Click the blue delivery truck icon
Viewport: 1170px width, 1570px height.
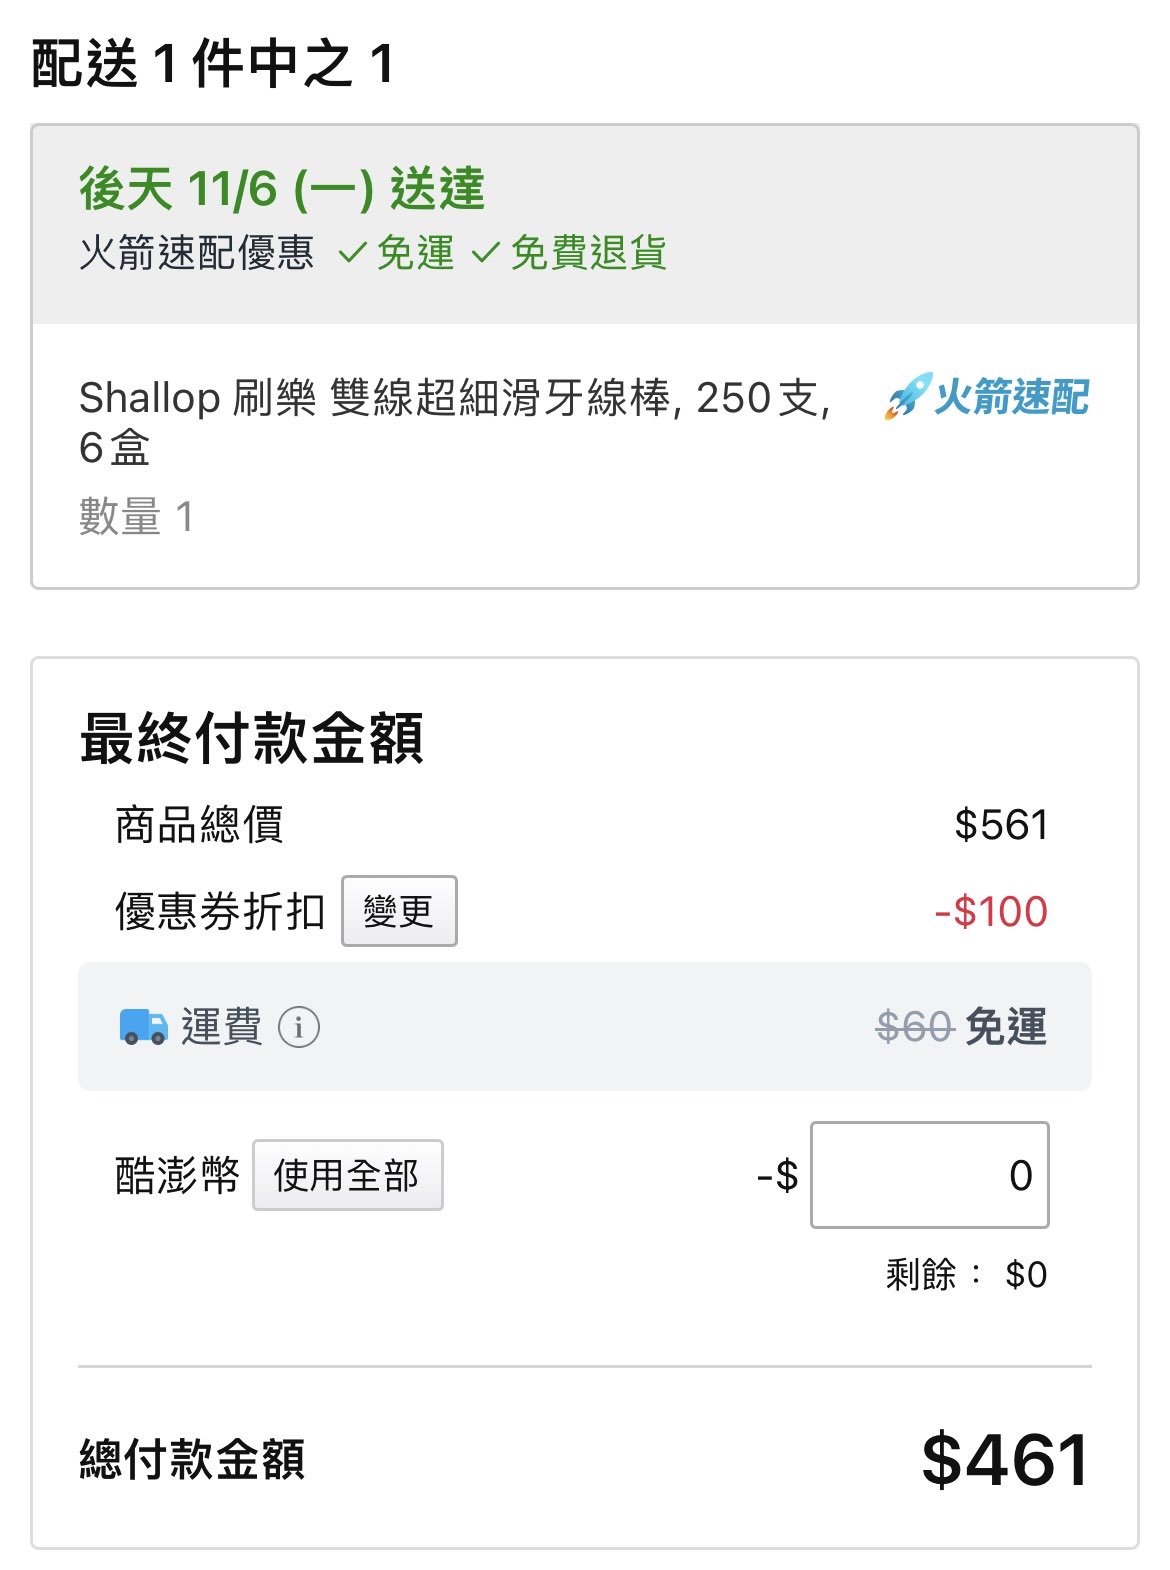[x=144, y=1026]
